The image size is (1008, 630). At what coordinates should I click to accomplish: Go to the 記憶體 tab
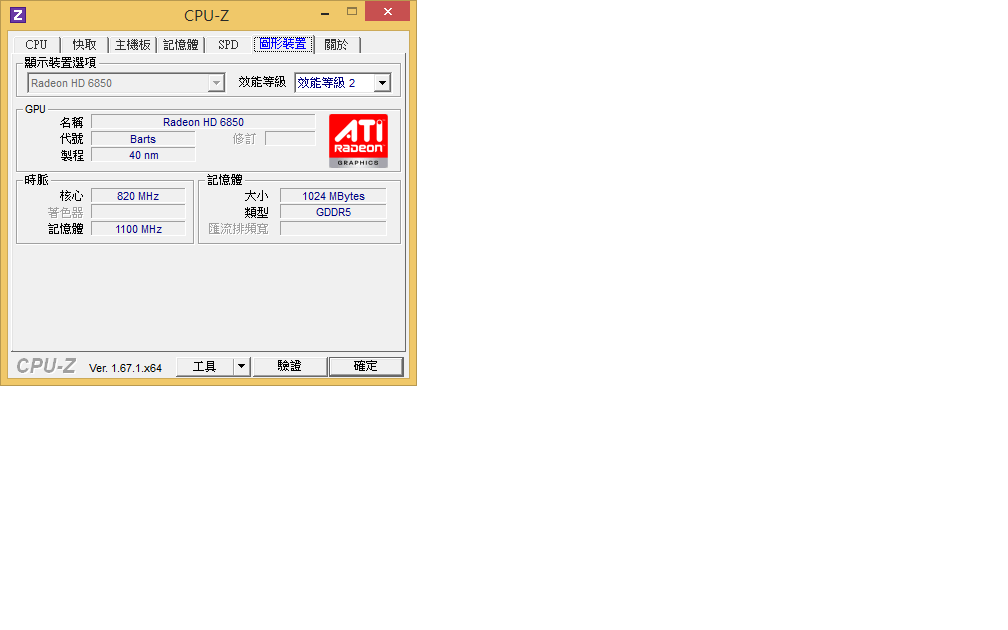(181, 44)
